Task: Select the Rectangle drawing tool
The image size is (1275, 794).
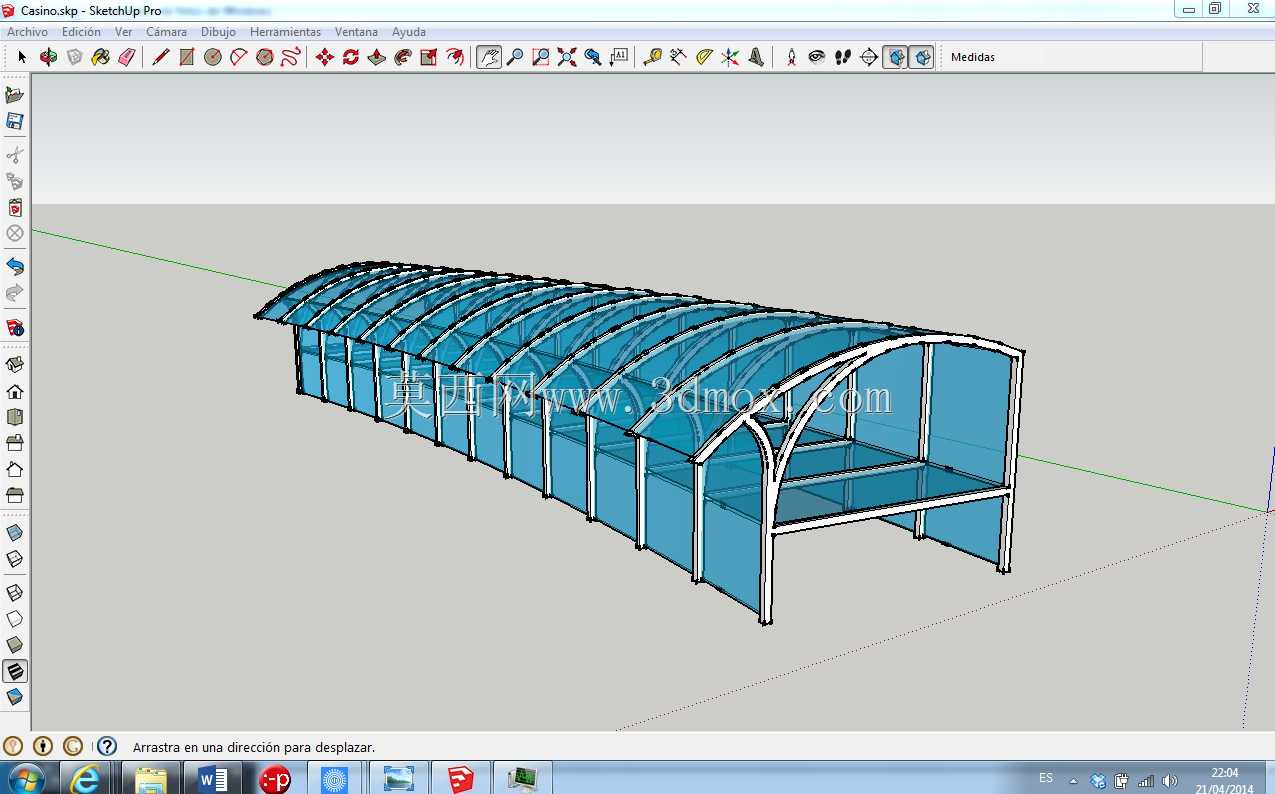Action: tap(187, 57)
